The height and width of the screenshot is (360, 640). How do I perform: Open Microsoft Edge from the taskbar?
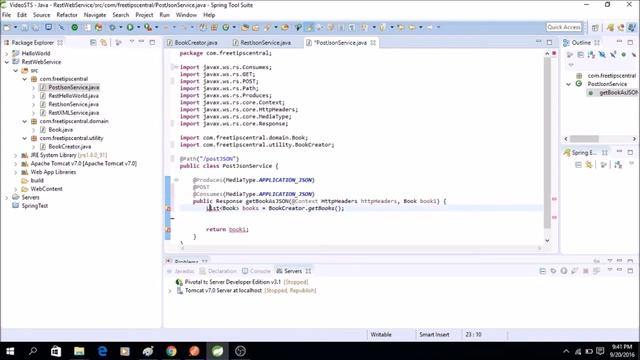102,351
